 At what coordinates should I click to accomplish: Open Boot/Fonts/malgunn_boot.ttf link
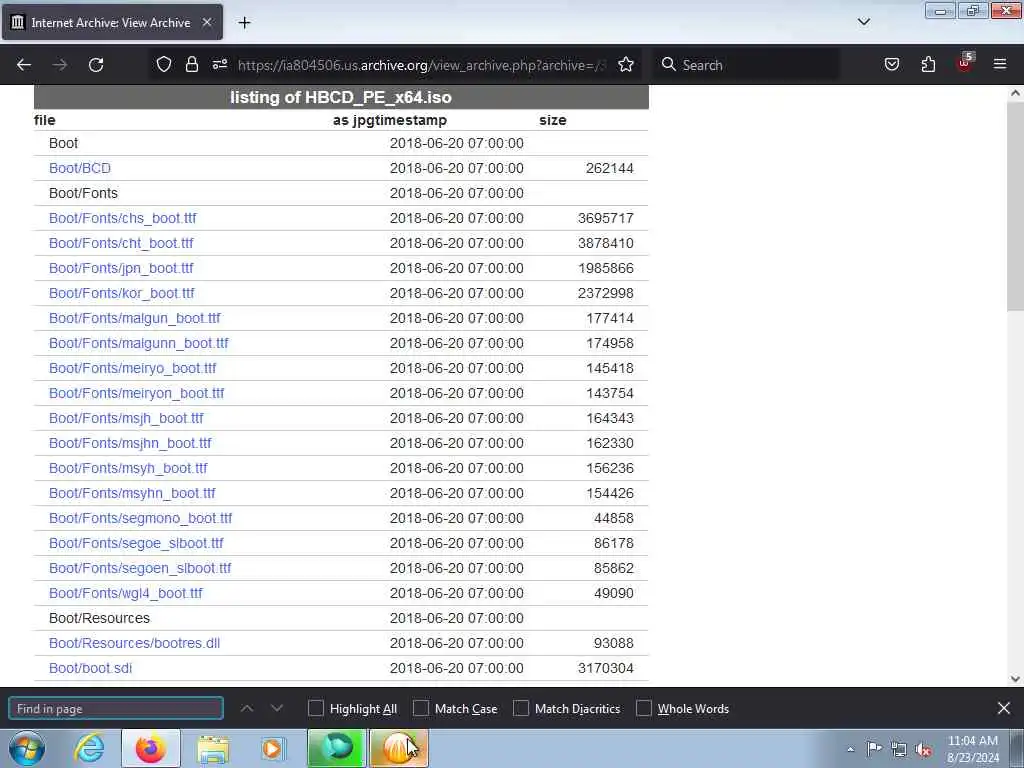pos(138,343)
